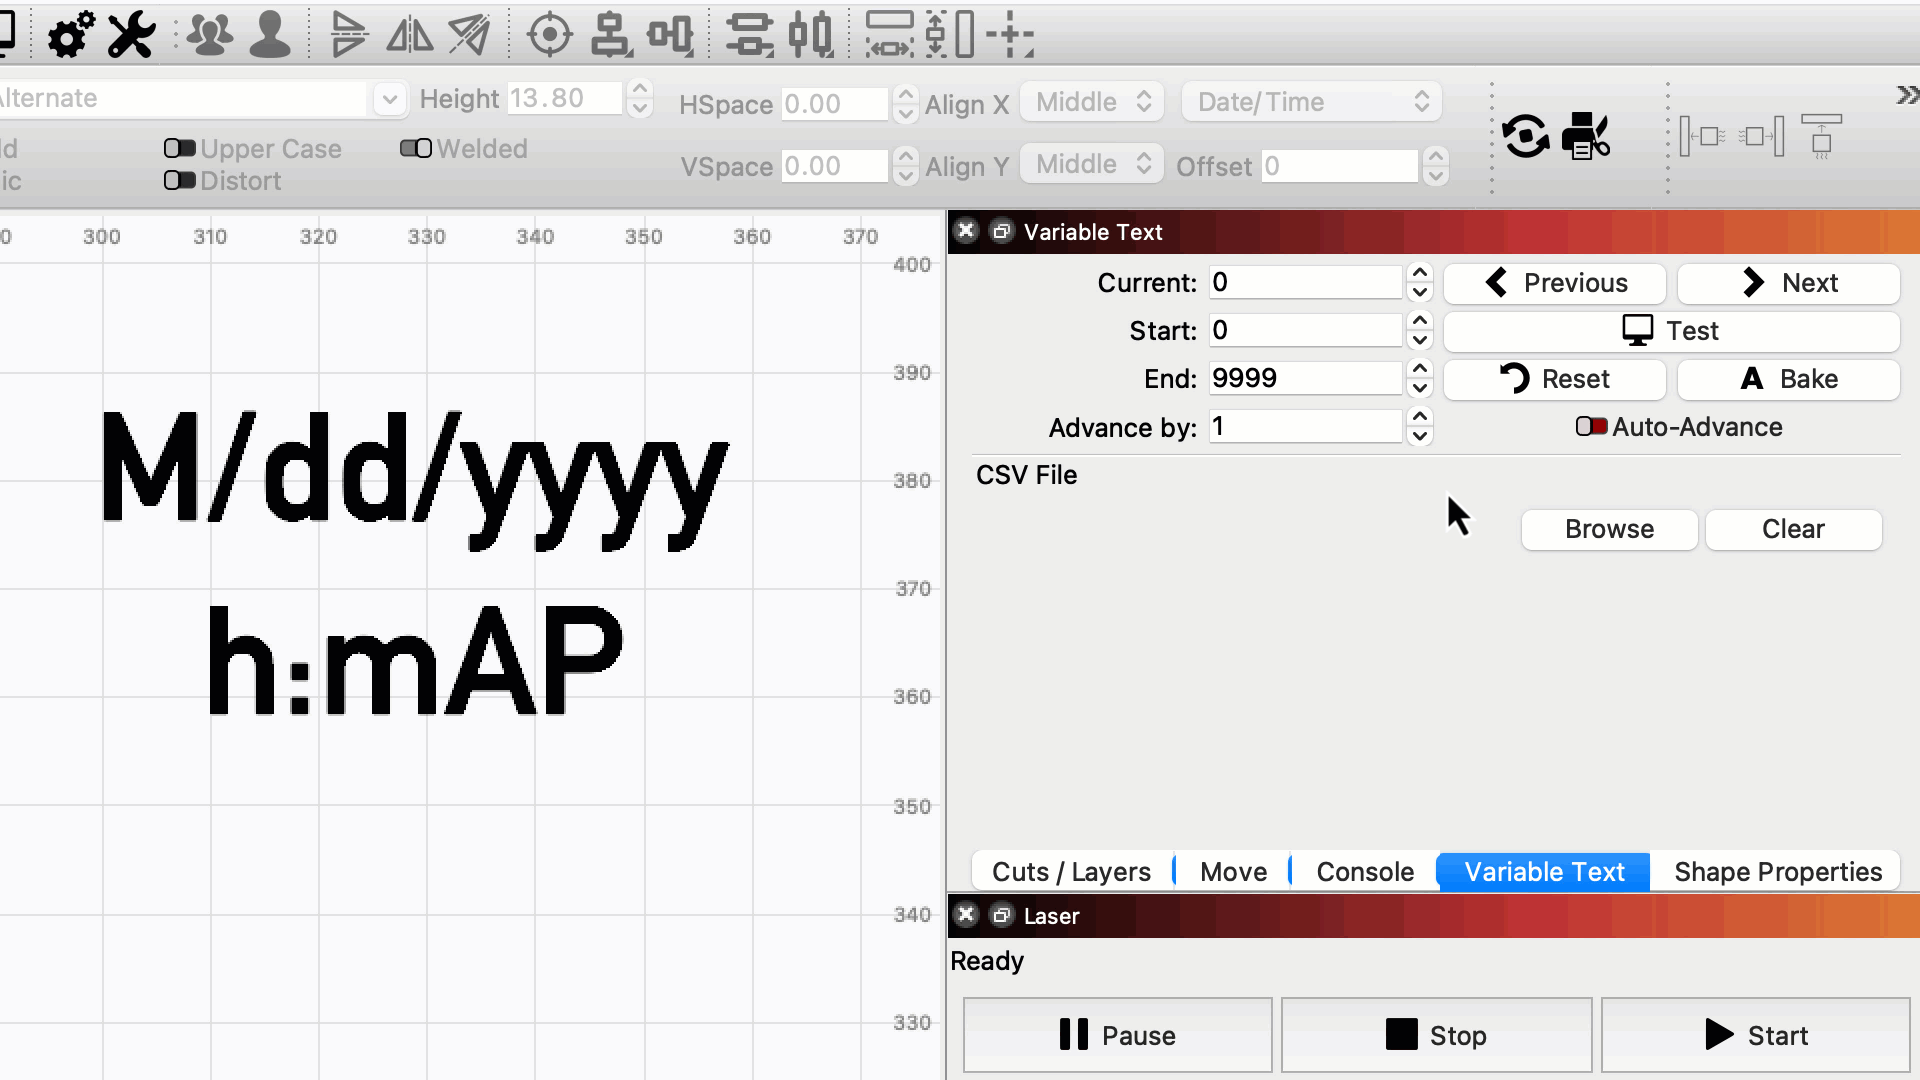1920x1080 pixels.
Task: Flip the selection vertically
Action: point(348,34)
